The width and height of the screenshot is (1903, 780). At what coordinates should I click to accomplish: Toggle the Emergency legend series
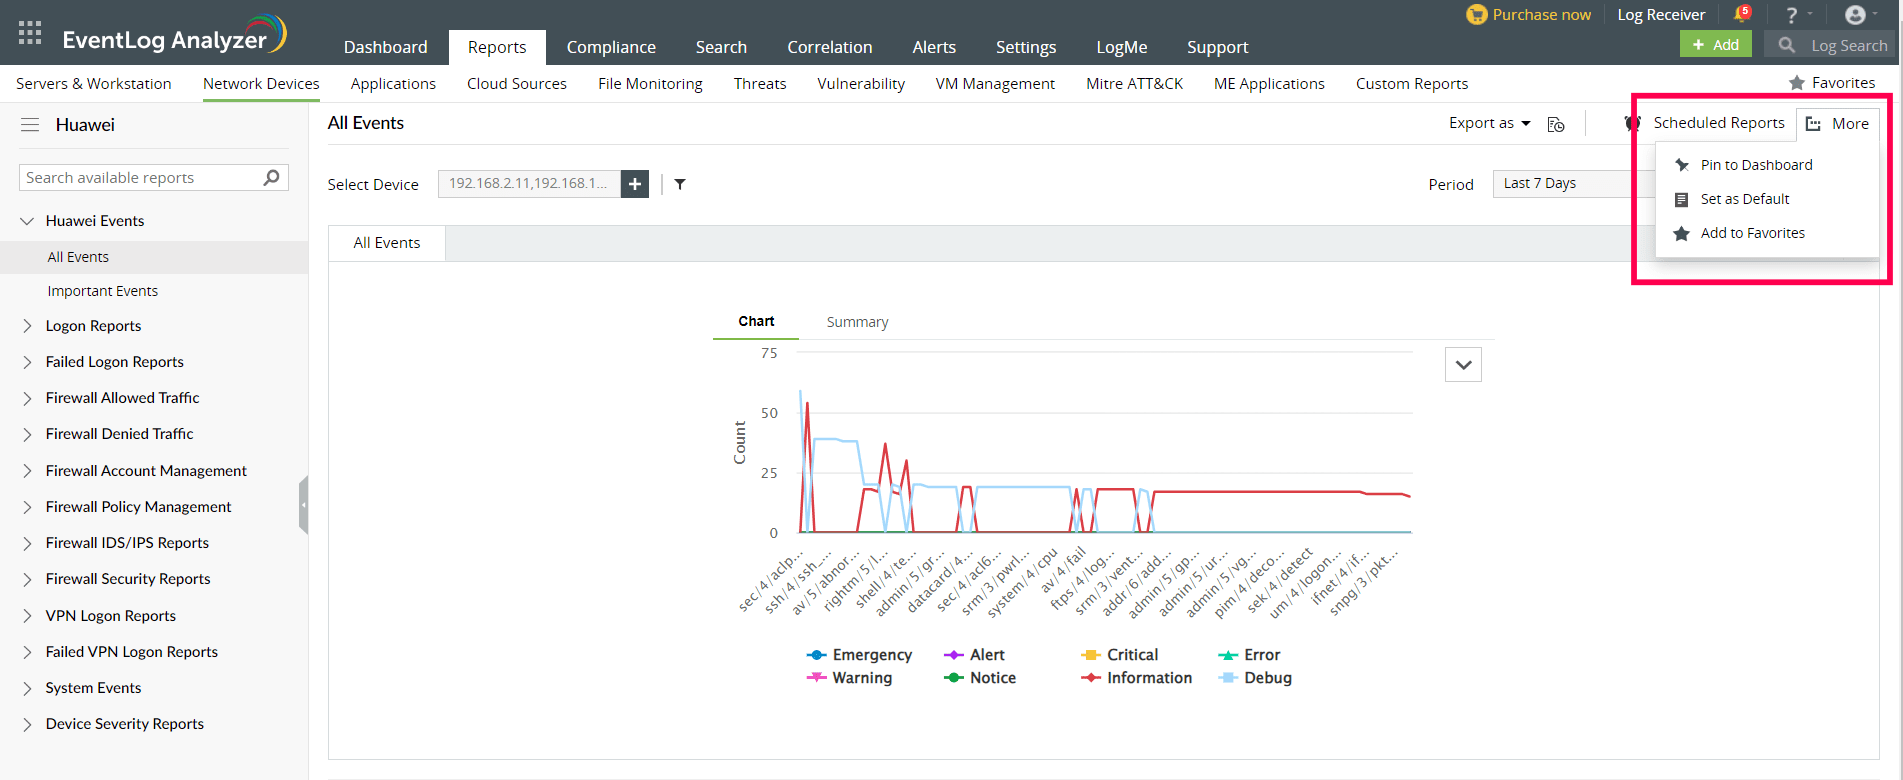tap(859, 655)
